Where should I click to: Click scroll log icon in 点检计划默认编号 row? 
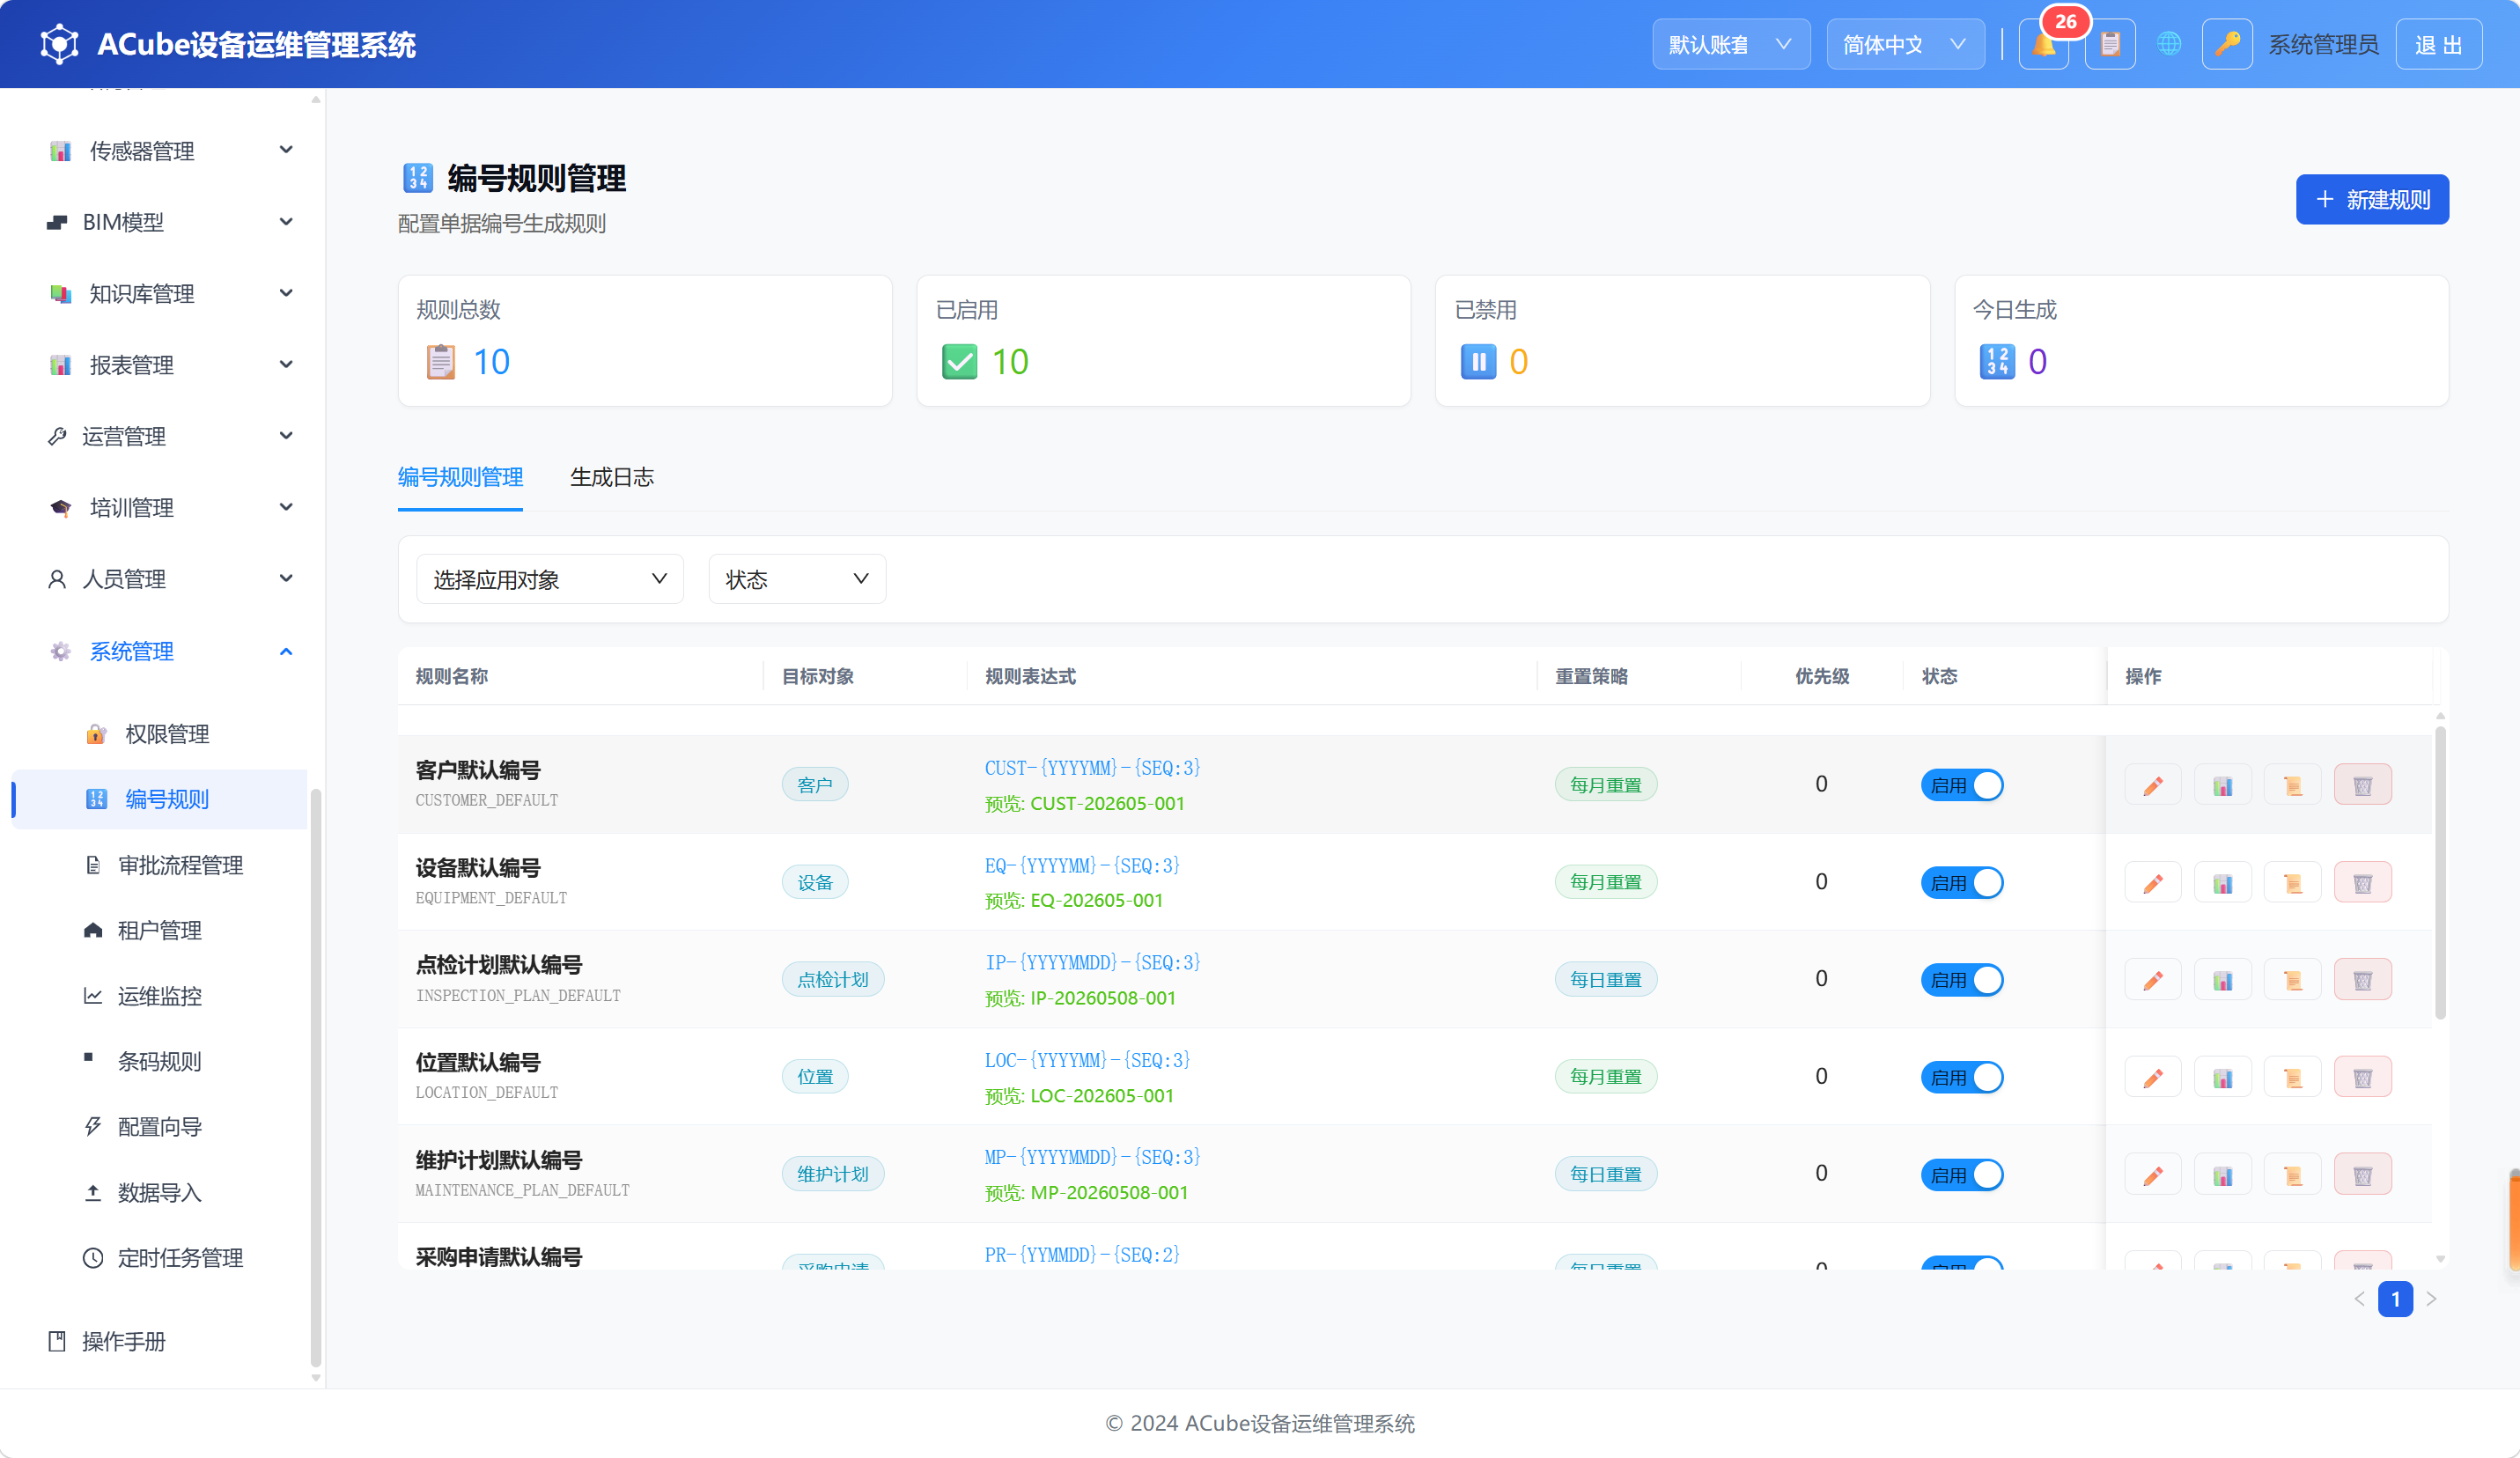(2293, 980)
